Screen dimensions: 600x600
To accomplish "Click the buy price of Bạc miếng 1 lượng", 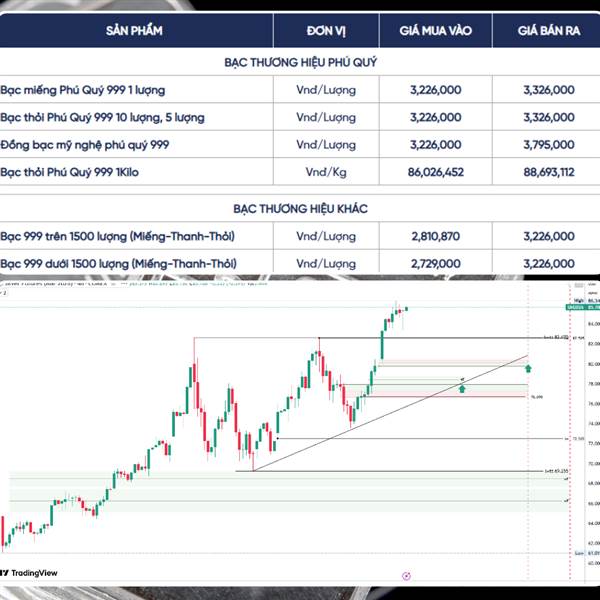I will coord(435,90).
